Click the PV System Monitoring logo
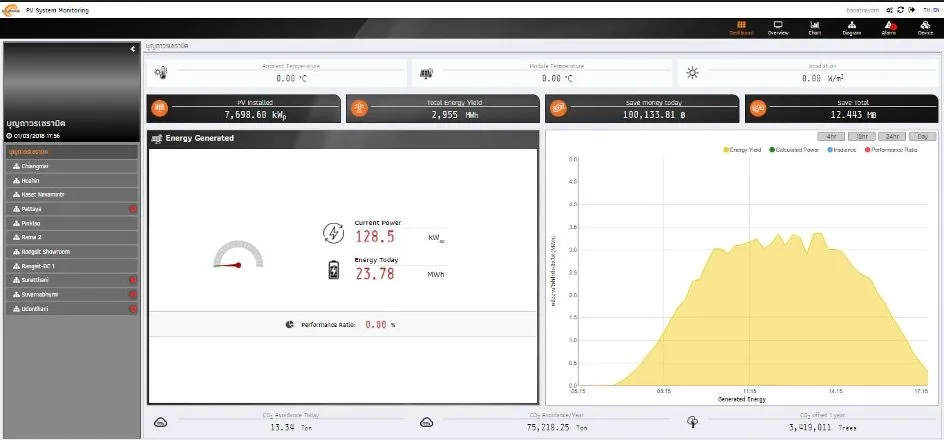Image resolution: width=944 pixels, height=440 pixels. (11, 10)
